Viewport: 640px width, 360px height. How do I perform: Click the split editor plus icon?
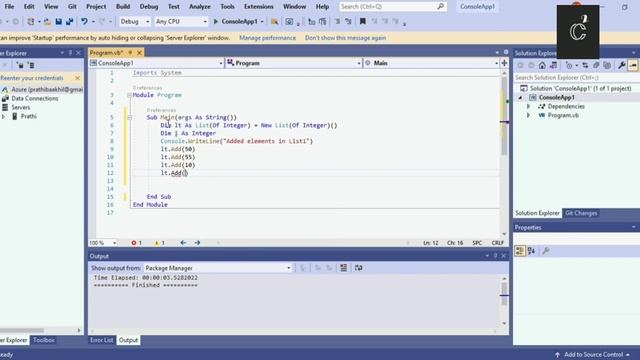[x=504, y=63]
